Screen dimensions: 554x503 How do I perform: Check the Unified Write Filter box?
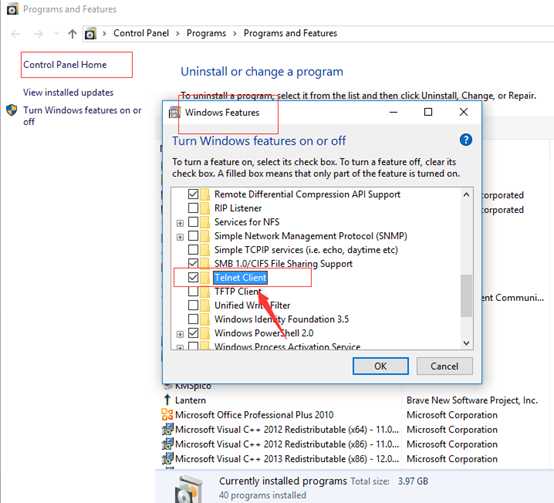[x=193, y=305]
